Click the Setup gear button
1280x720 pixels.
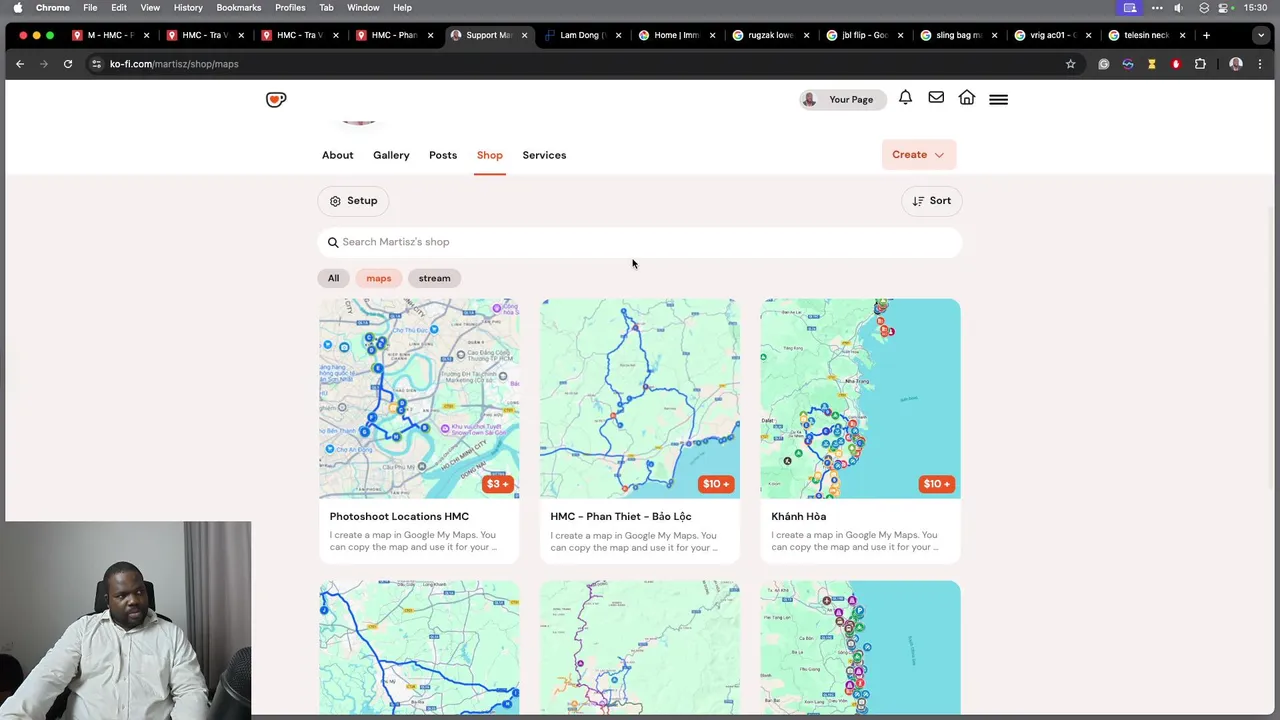353,201
